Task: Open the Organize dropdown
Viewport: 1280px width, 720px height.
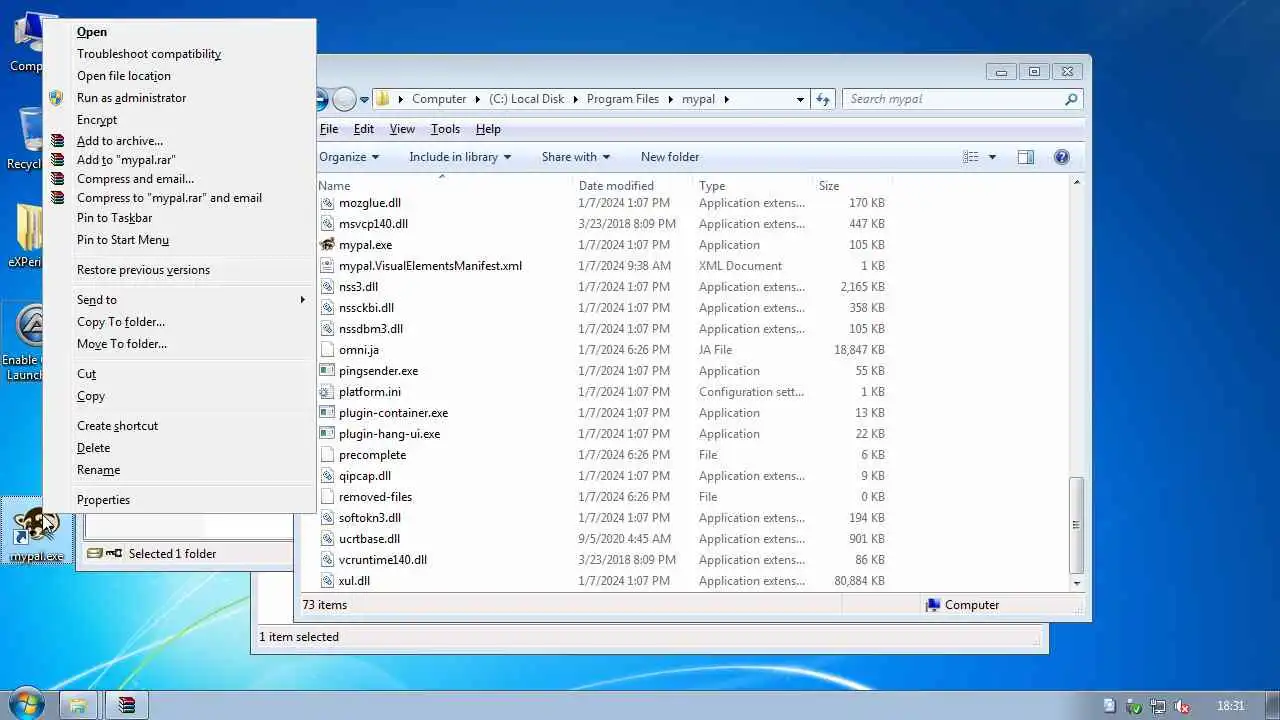Action: [x=349, y=157]
